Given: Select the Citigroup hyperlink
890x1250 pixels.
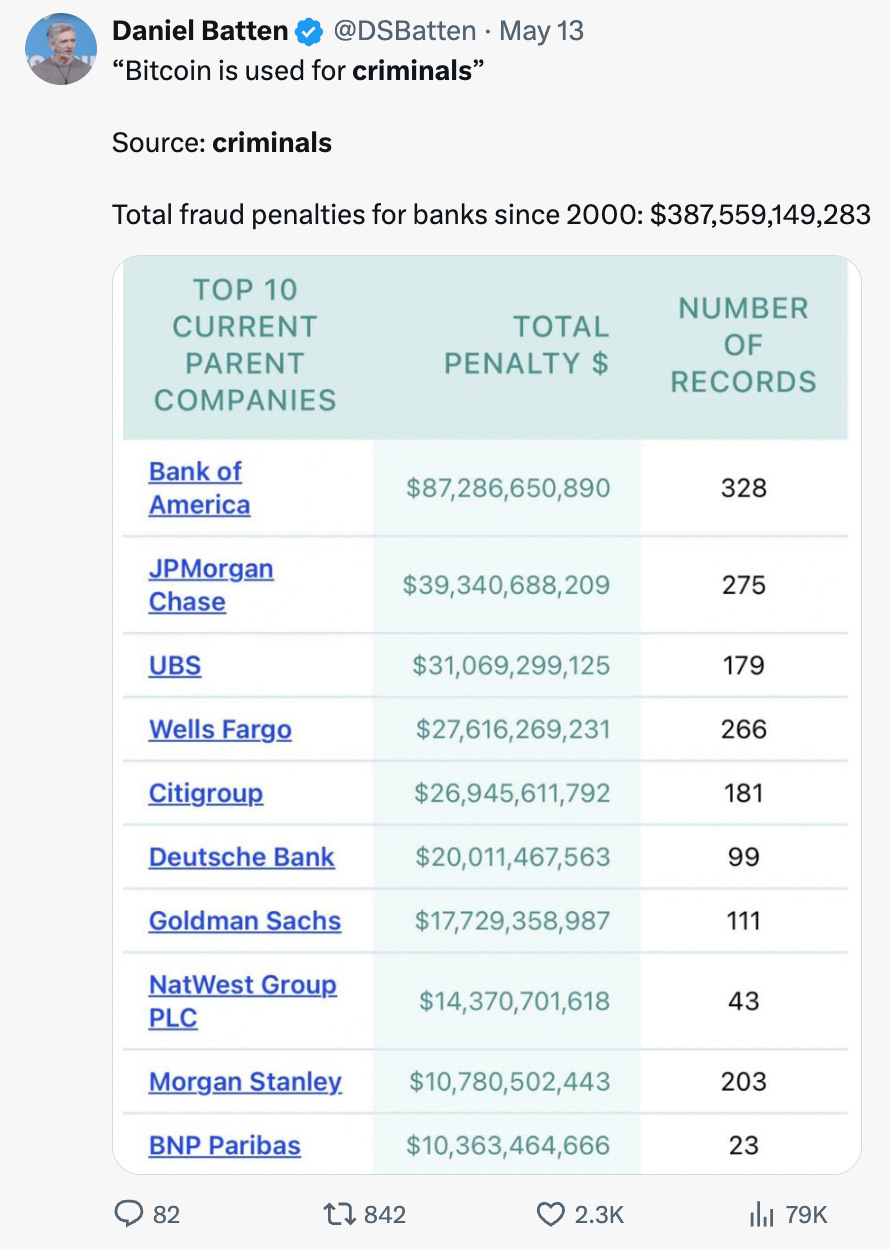Looking at the screenshot, I should 205,793.
